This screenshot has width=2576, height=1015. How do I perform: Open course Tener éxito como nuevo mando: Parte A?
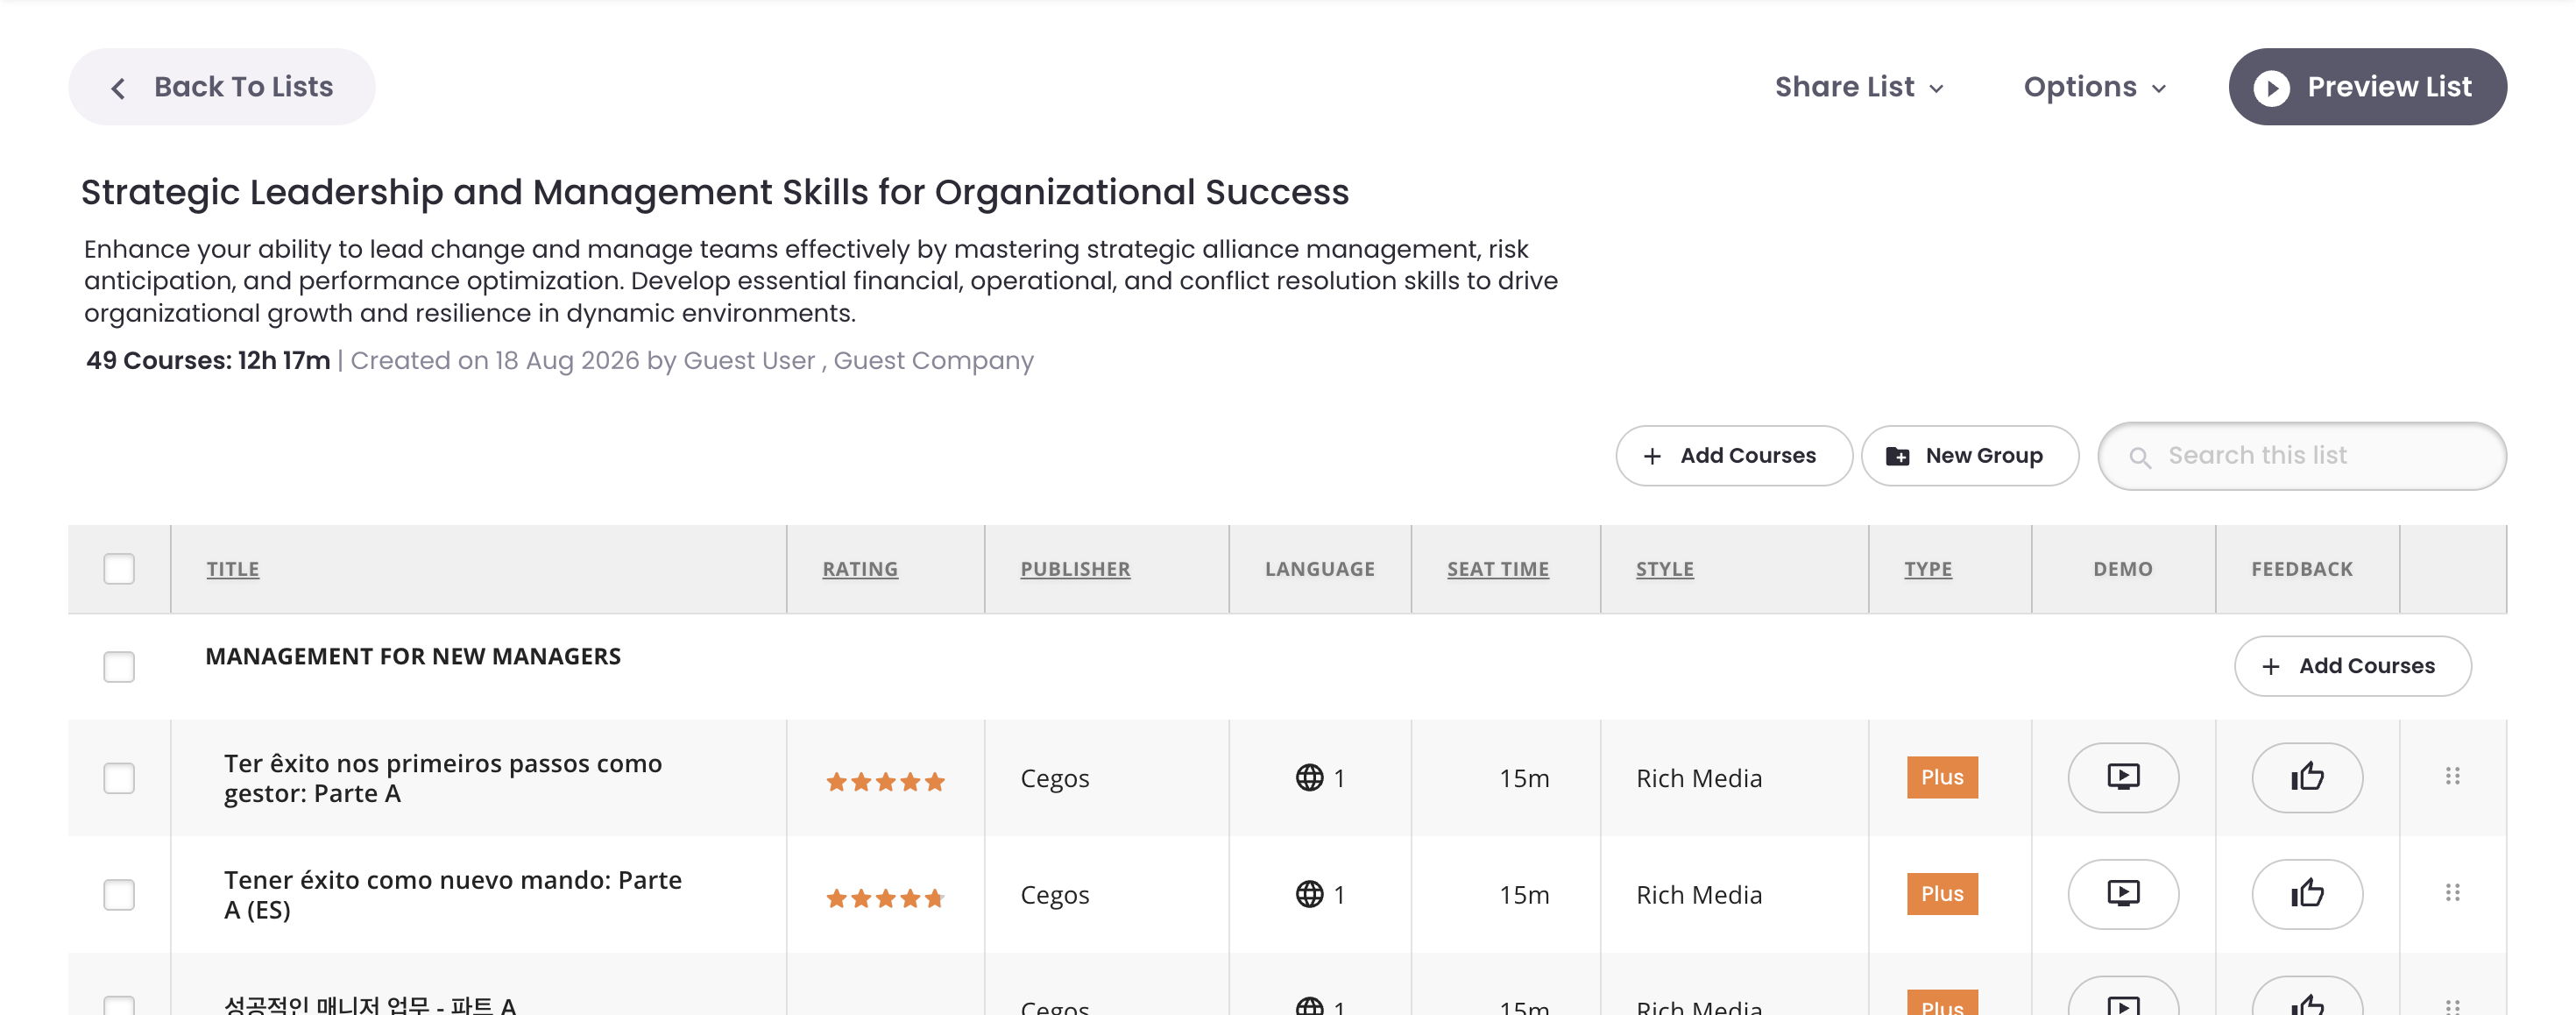click(x=453, y=895)
